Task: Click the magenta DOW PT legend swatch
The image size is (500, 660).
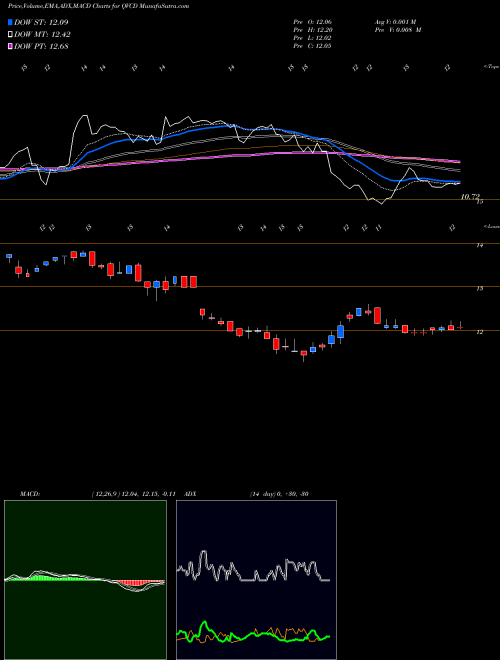Action: (x=11, y=46)
